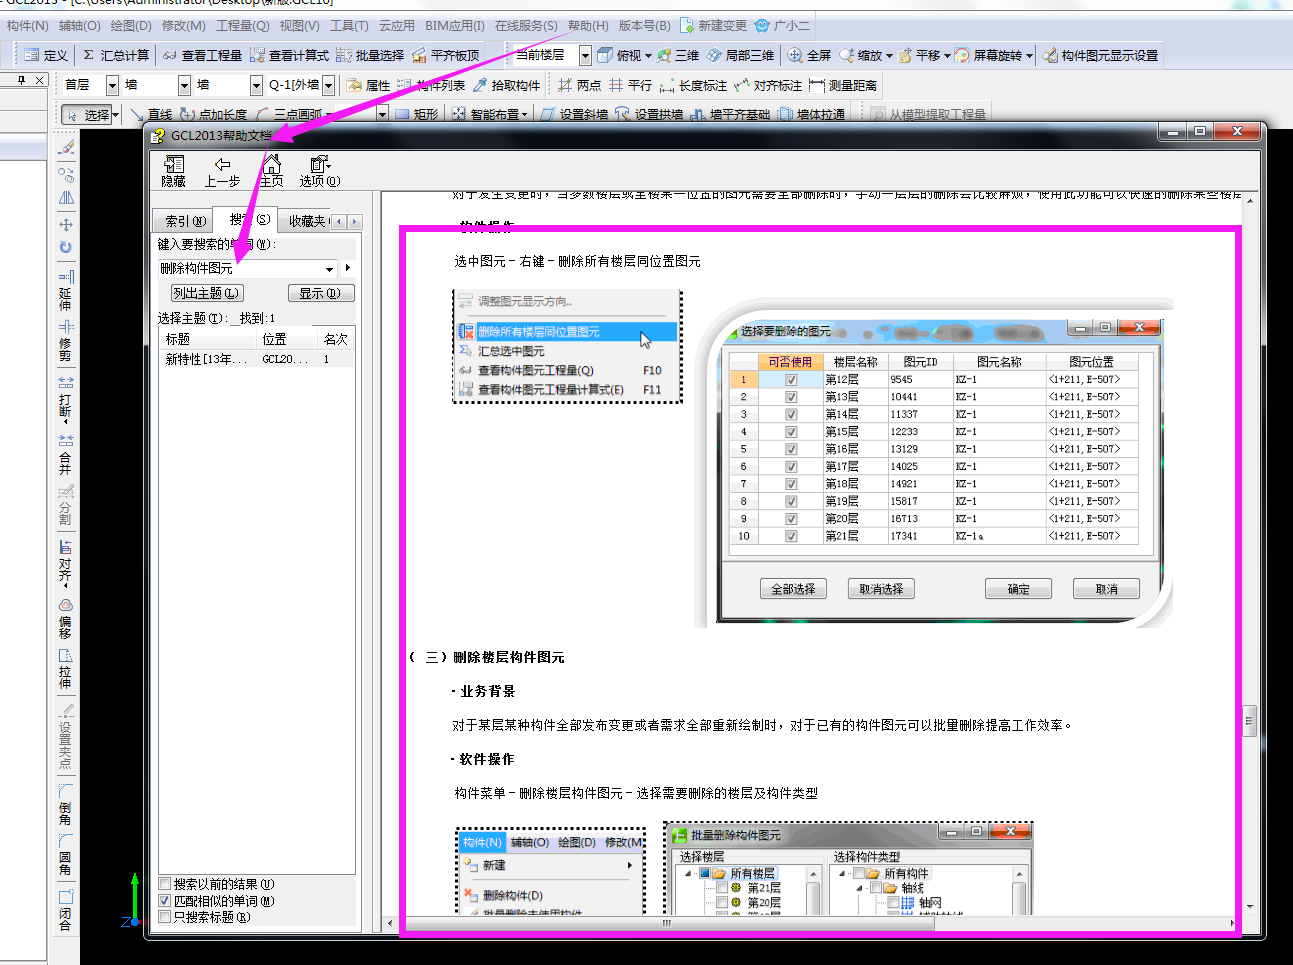The image size is (1293, 965).
Task: Expand the 平移 pan dropdown arrow
Action: 947,56
